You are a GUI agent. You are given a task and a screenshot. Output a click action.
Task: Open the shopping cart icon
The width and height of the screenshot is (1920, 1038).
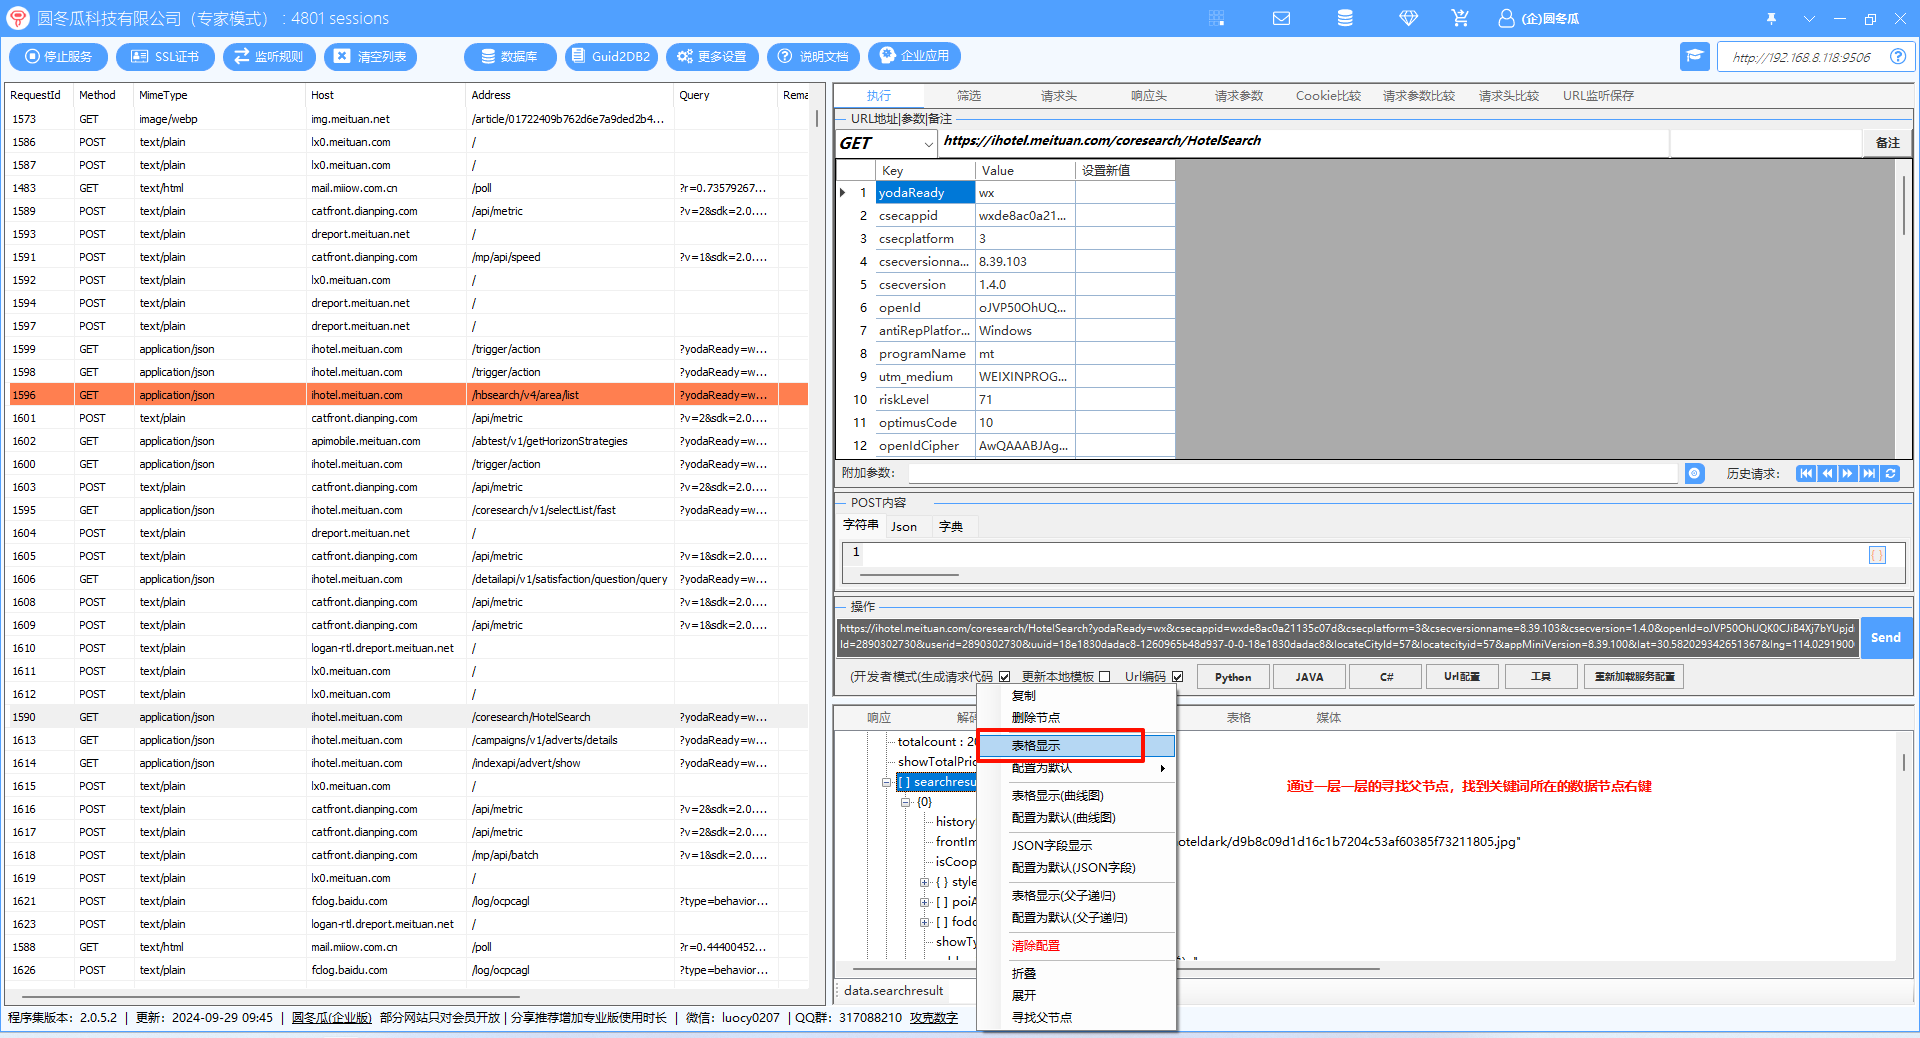coord(1460,18)
